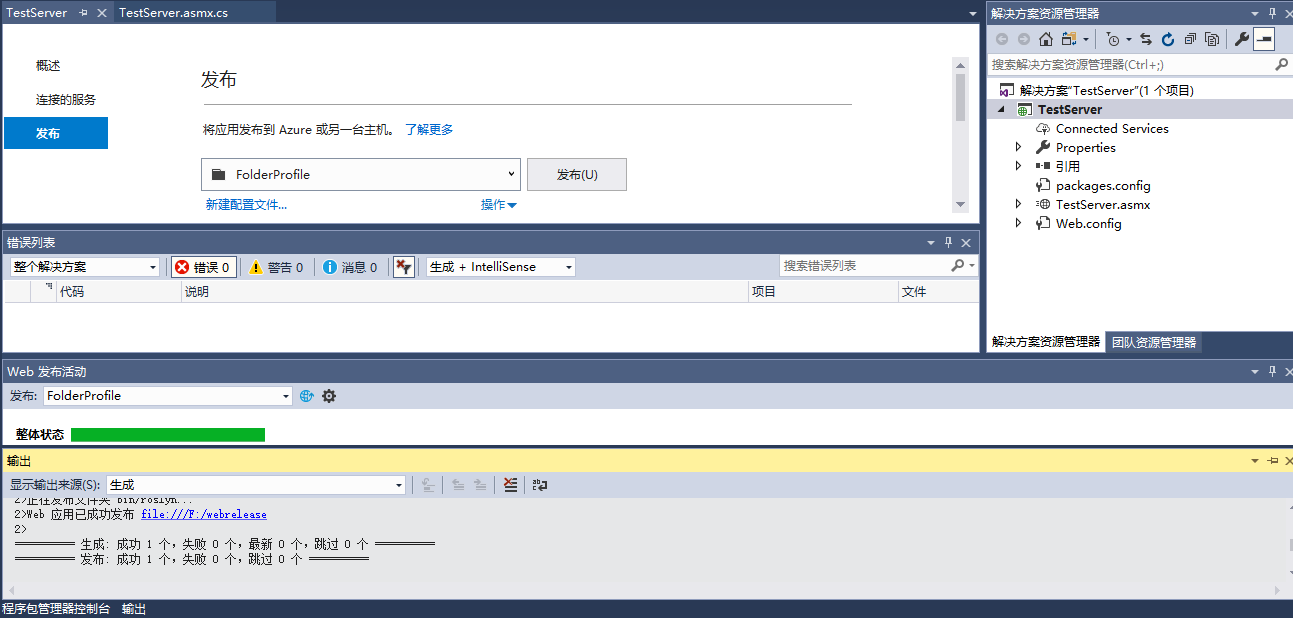Image resolution: width=1293 pixels, height=618 pixels.
Task: Click the auto-hide pin of the error list panel
Action: 948,242
